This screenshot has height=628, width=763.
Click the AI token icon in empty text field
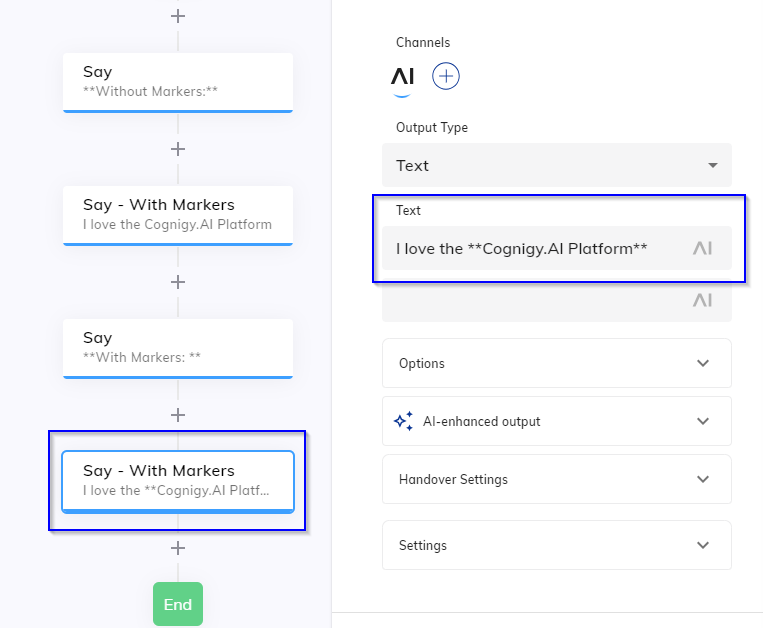[x=702, y=301]
